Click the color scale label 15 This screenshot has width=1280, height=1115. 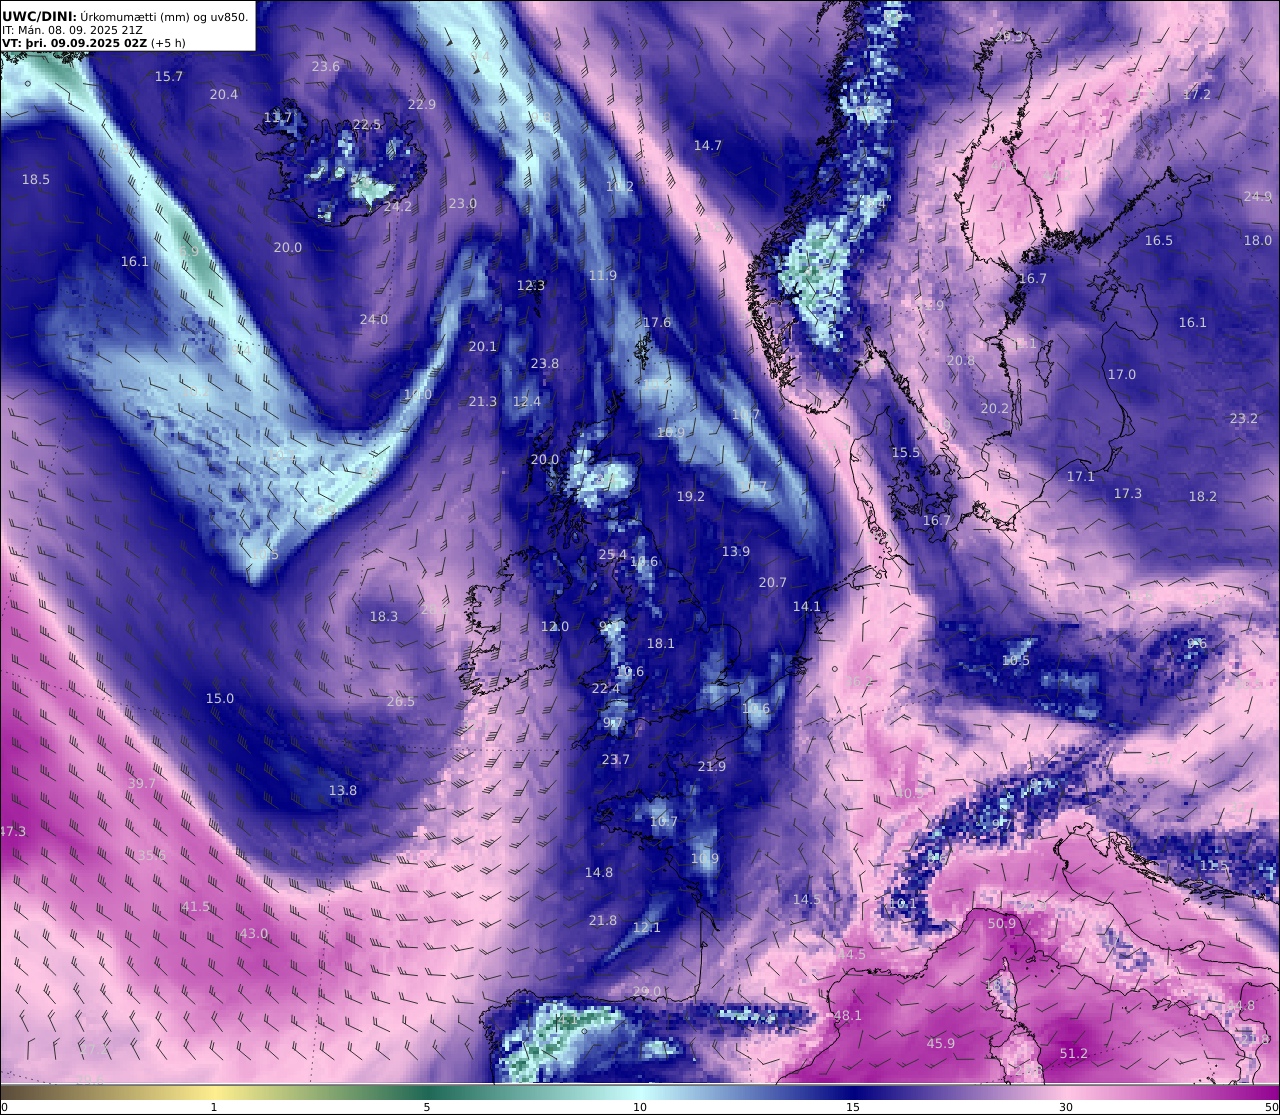coord(853,1107)
